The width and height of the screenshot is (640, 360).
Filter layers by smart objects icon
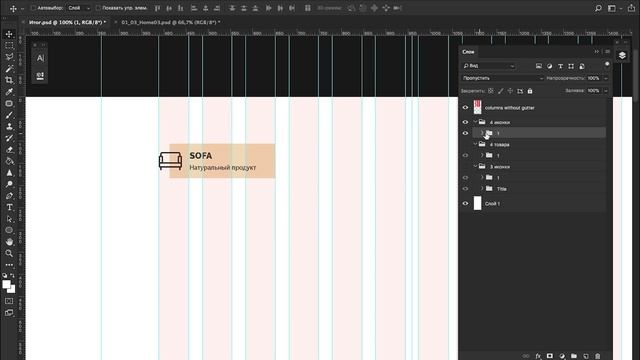582,66
